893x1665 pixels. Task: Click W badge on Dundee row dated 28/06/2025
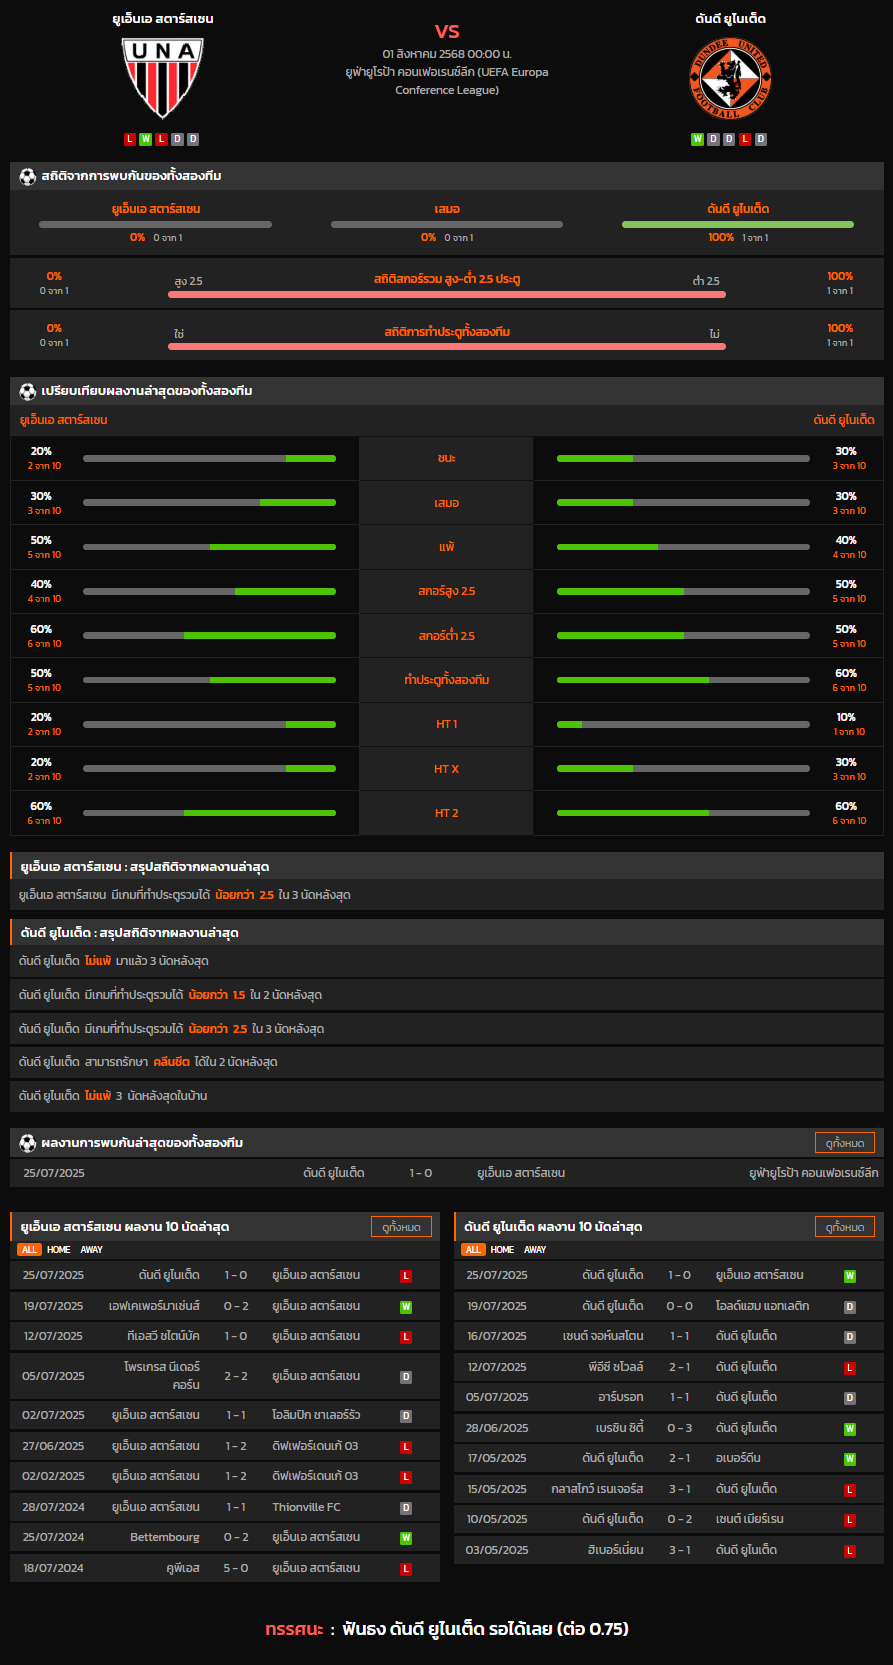850,1429
